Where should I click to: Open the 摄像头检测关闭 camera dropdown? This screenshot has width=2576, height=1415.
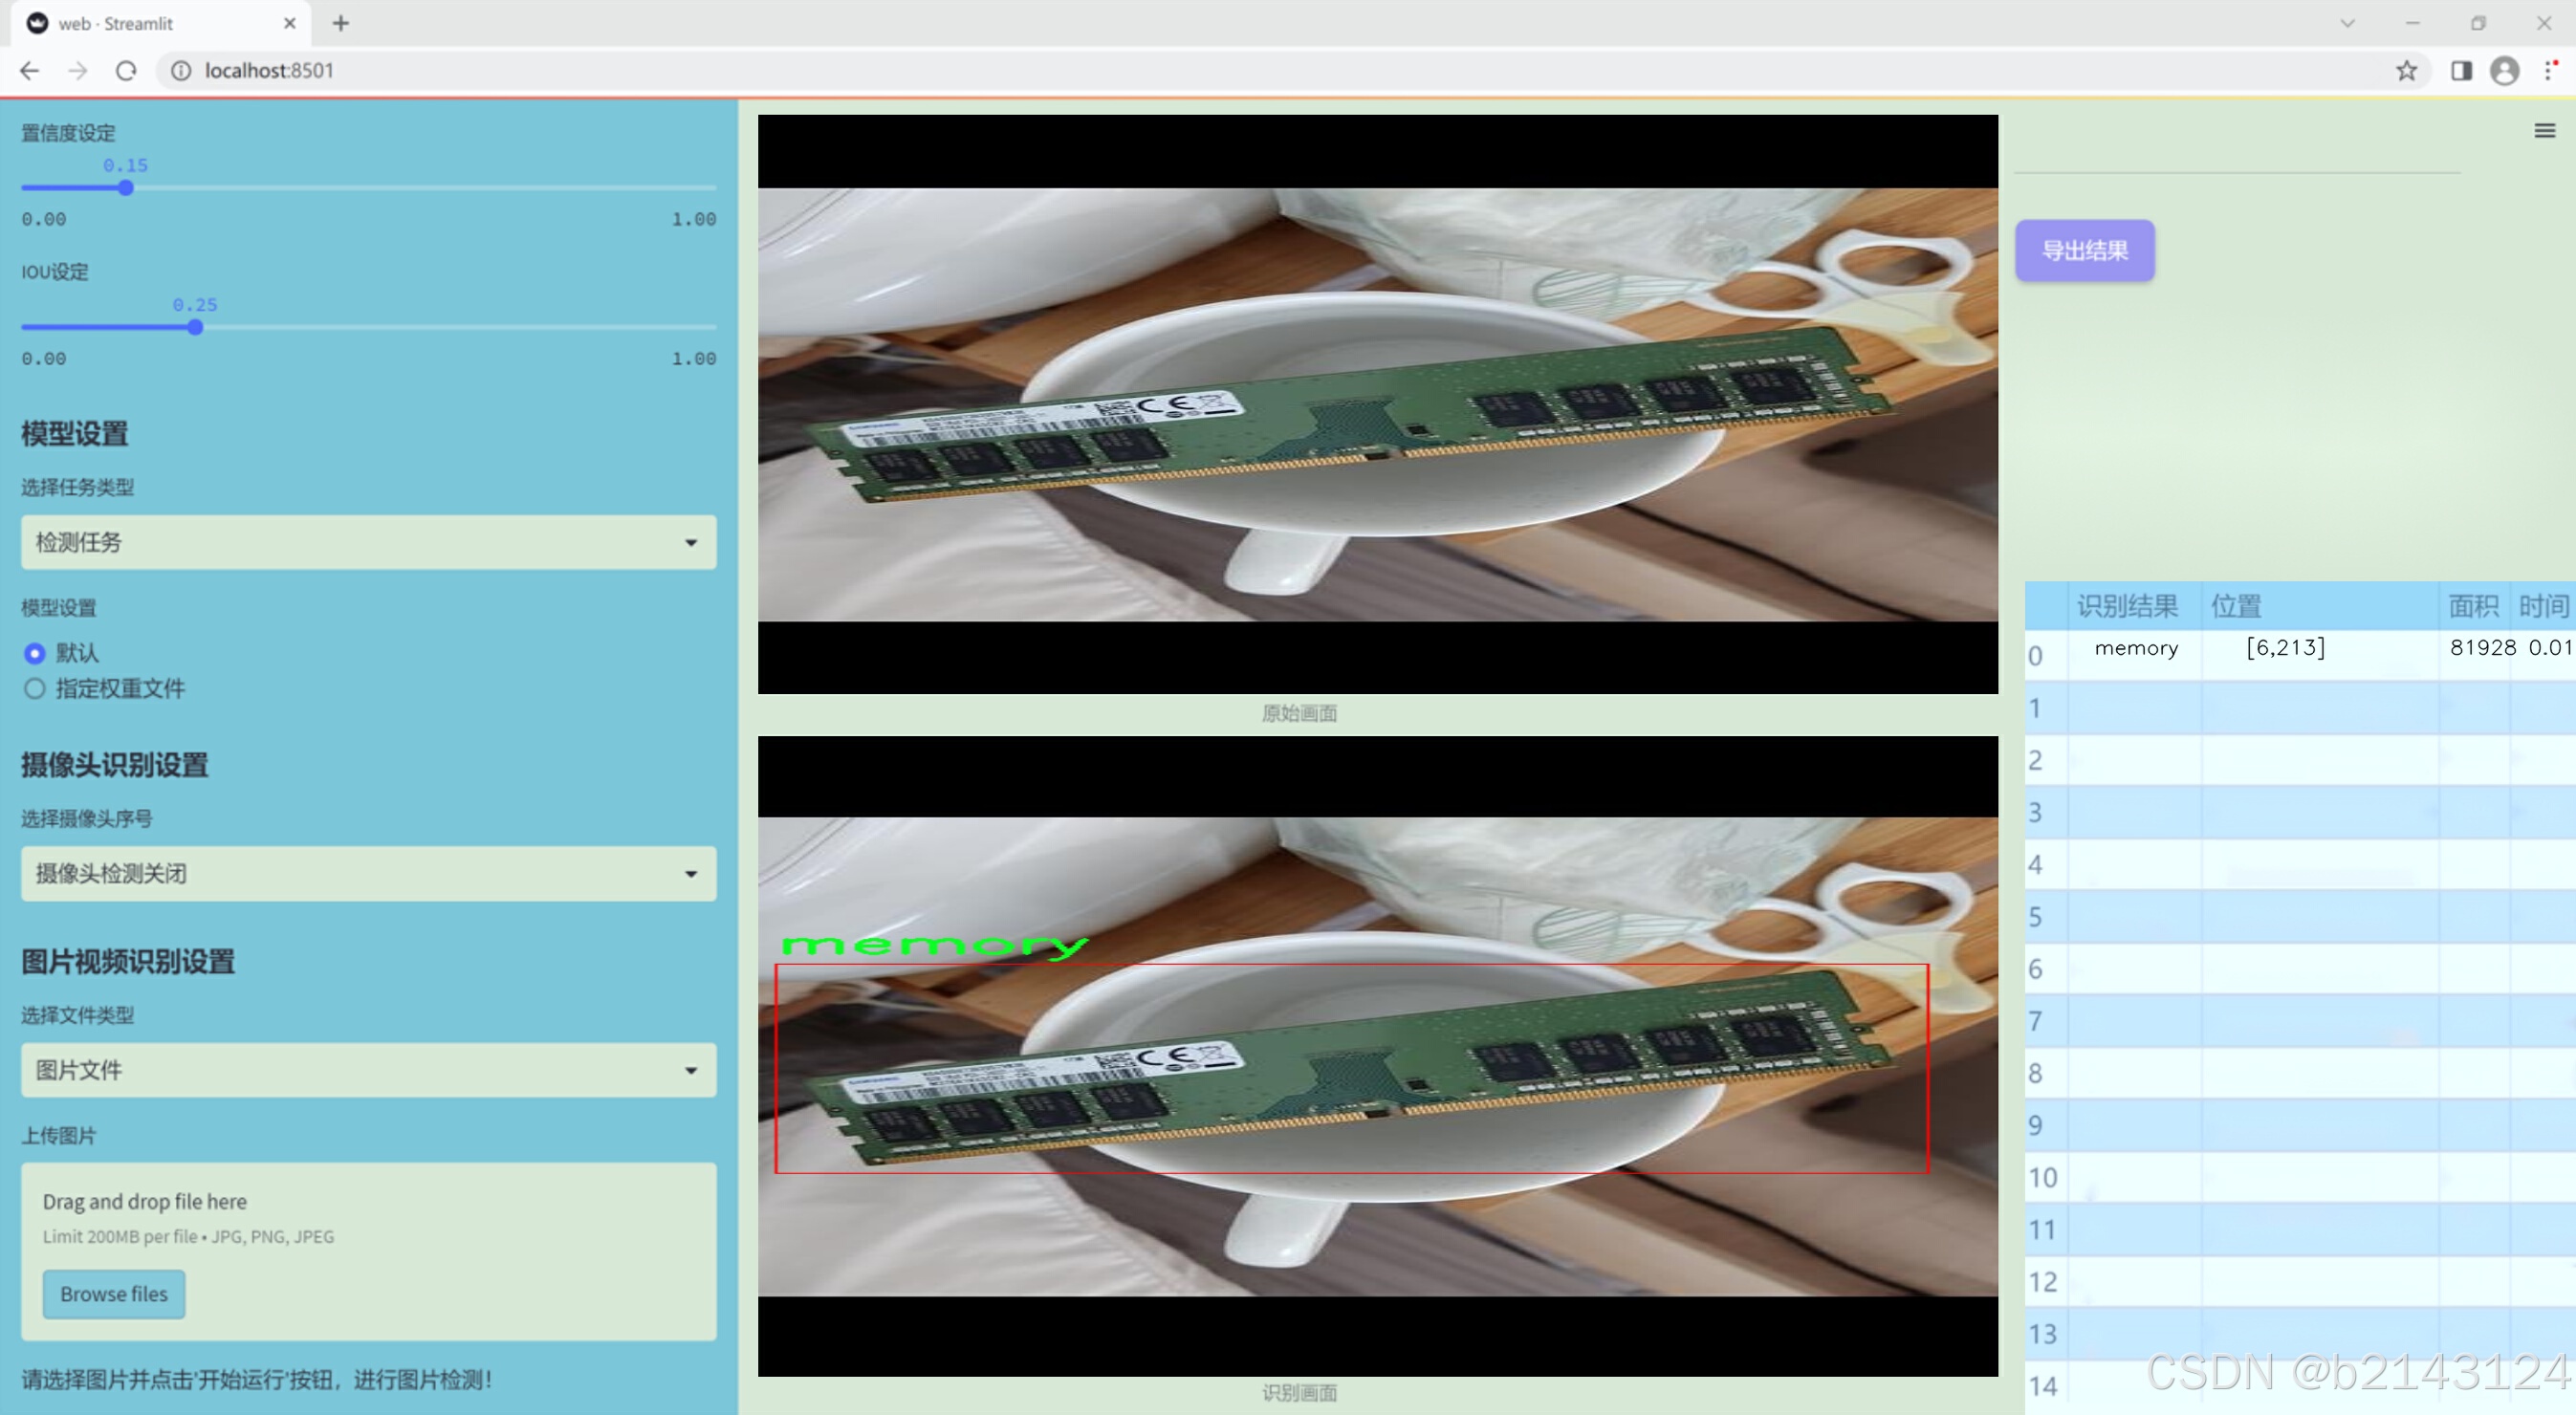(368, 873)
